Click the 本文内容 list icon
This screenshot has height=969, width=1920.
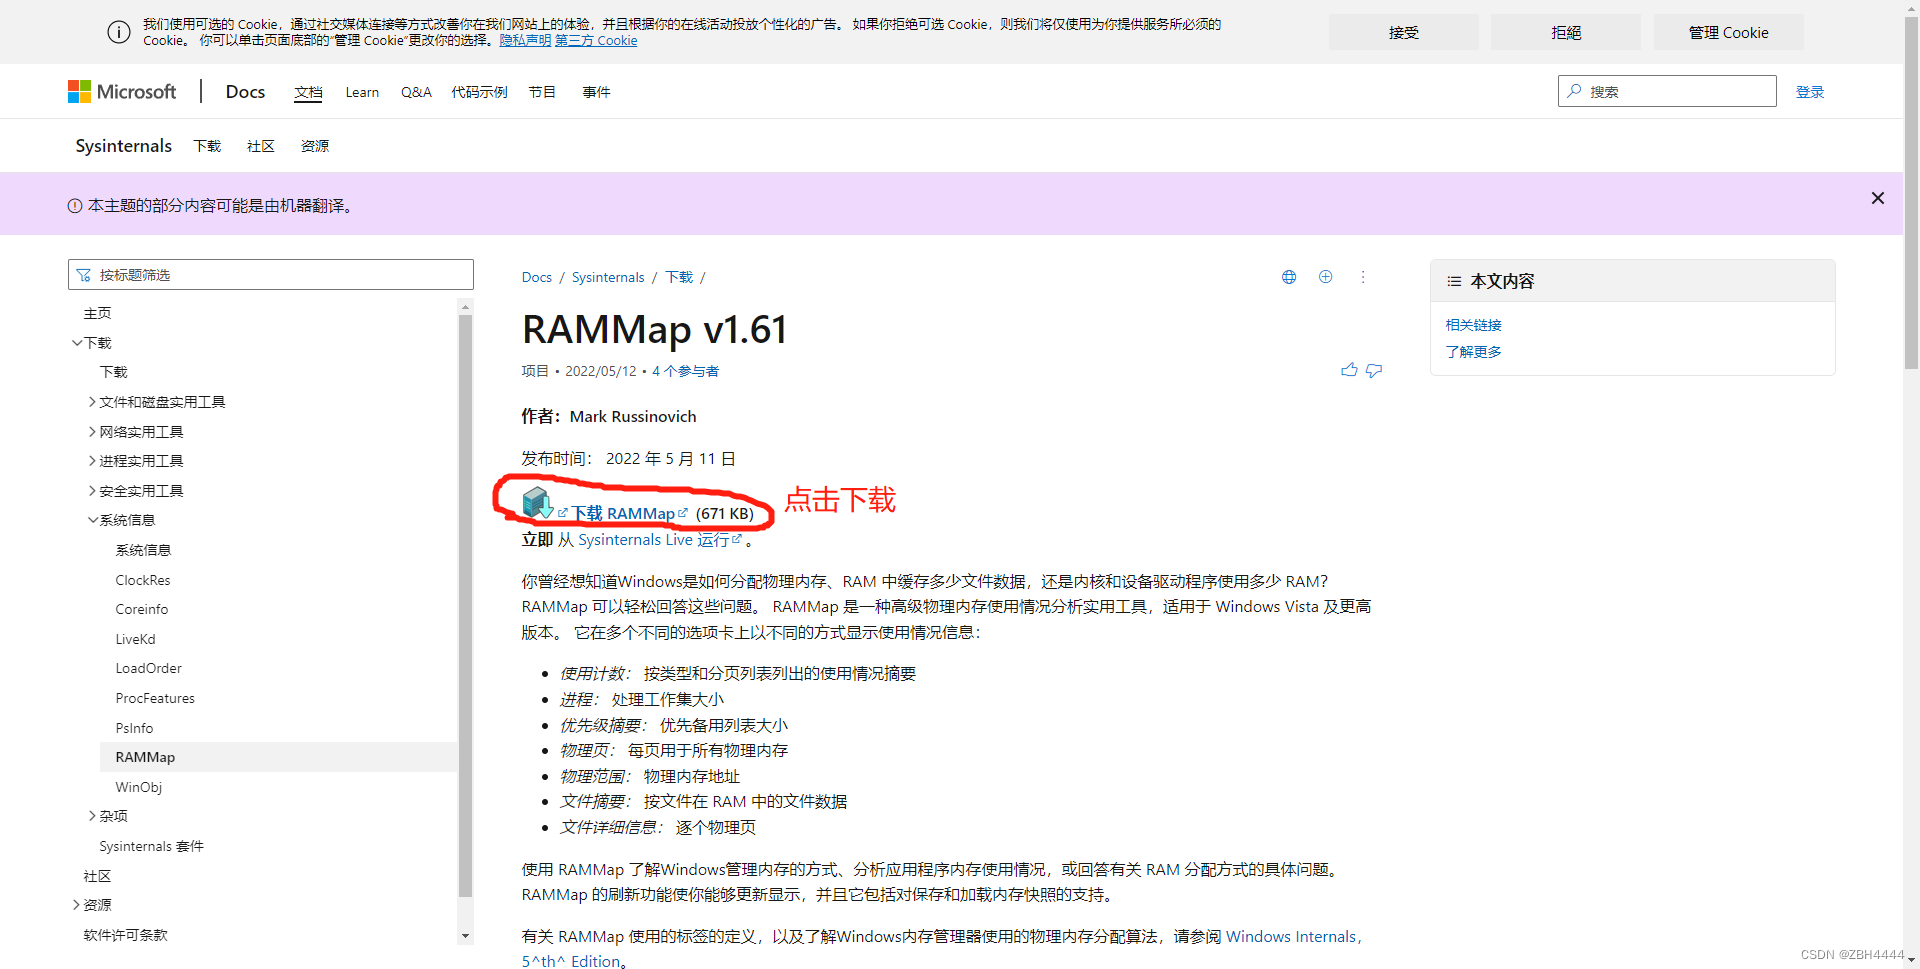click(x=1454, y=281)
